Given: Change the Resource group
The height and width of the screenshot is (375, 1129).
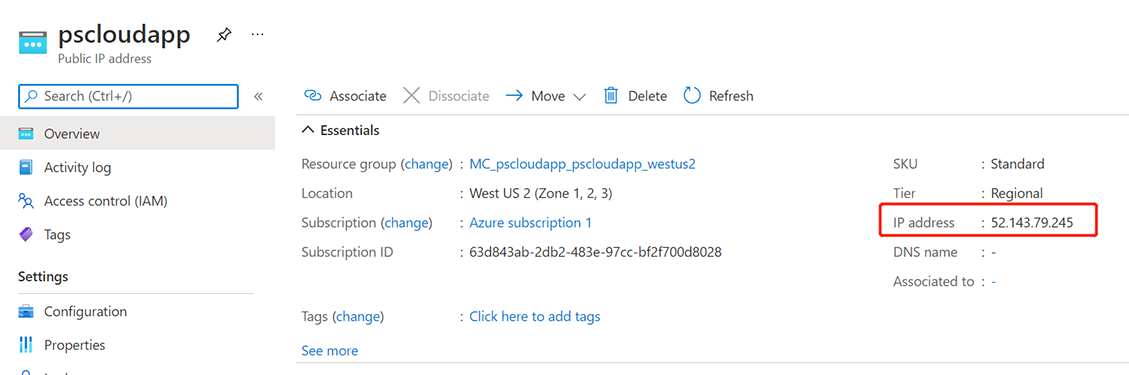Looking at the screenshot, I should click(x=427, y=164).
